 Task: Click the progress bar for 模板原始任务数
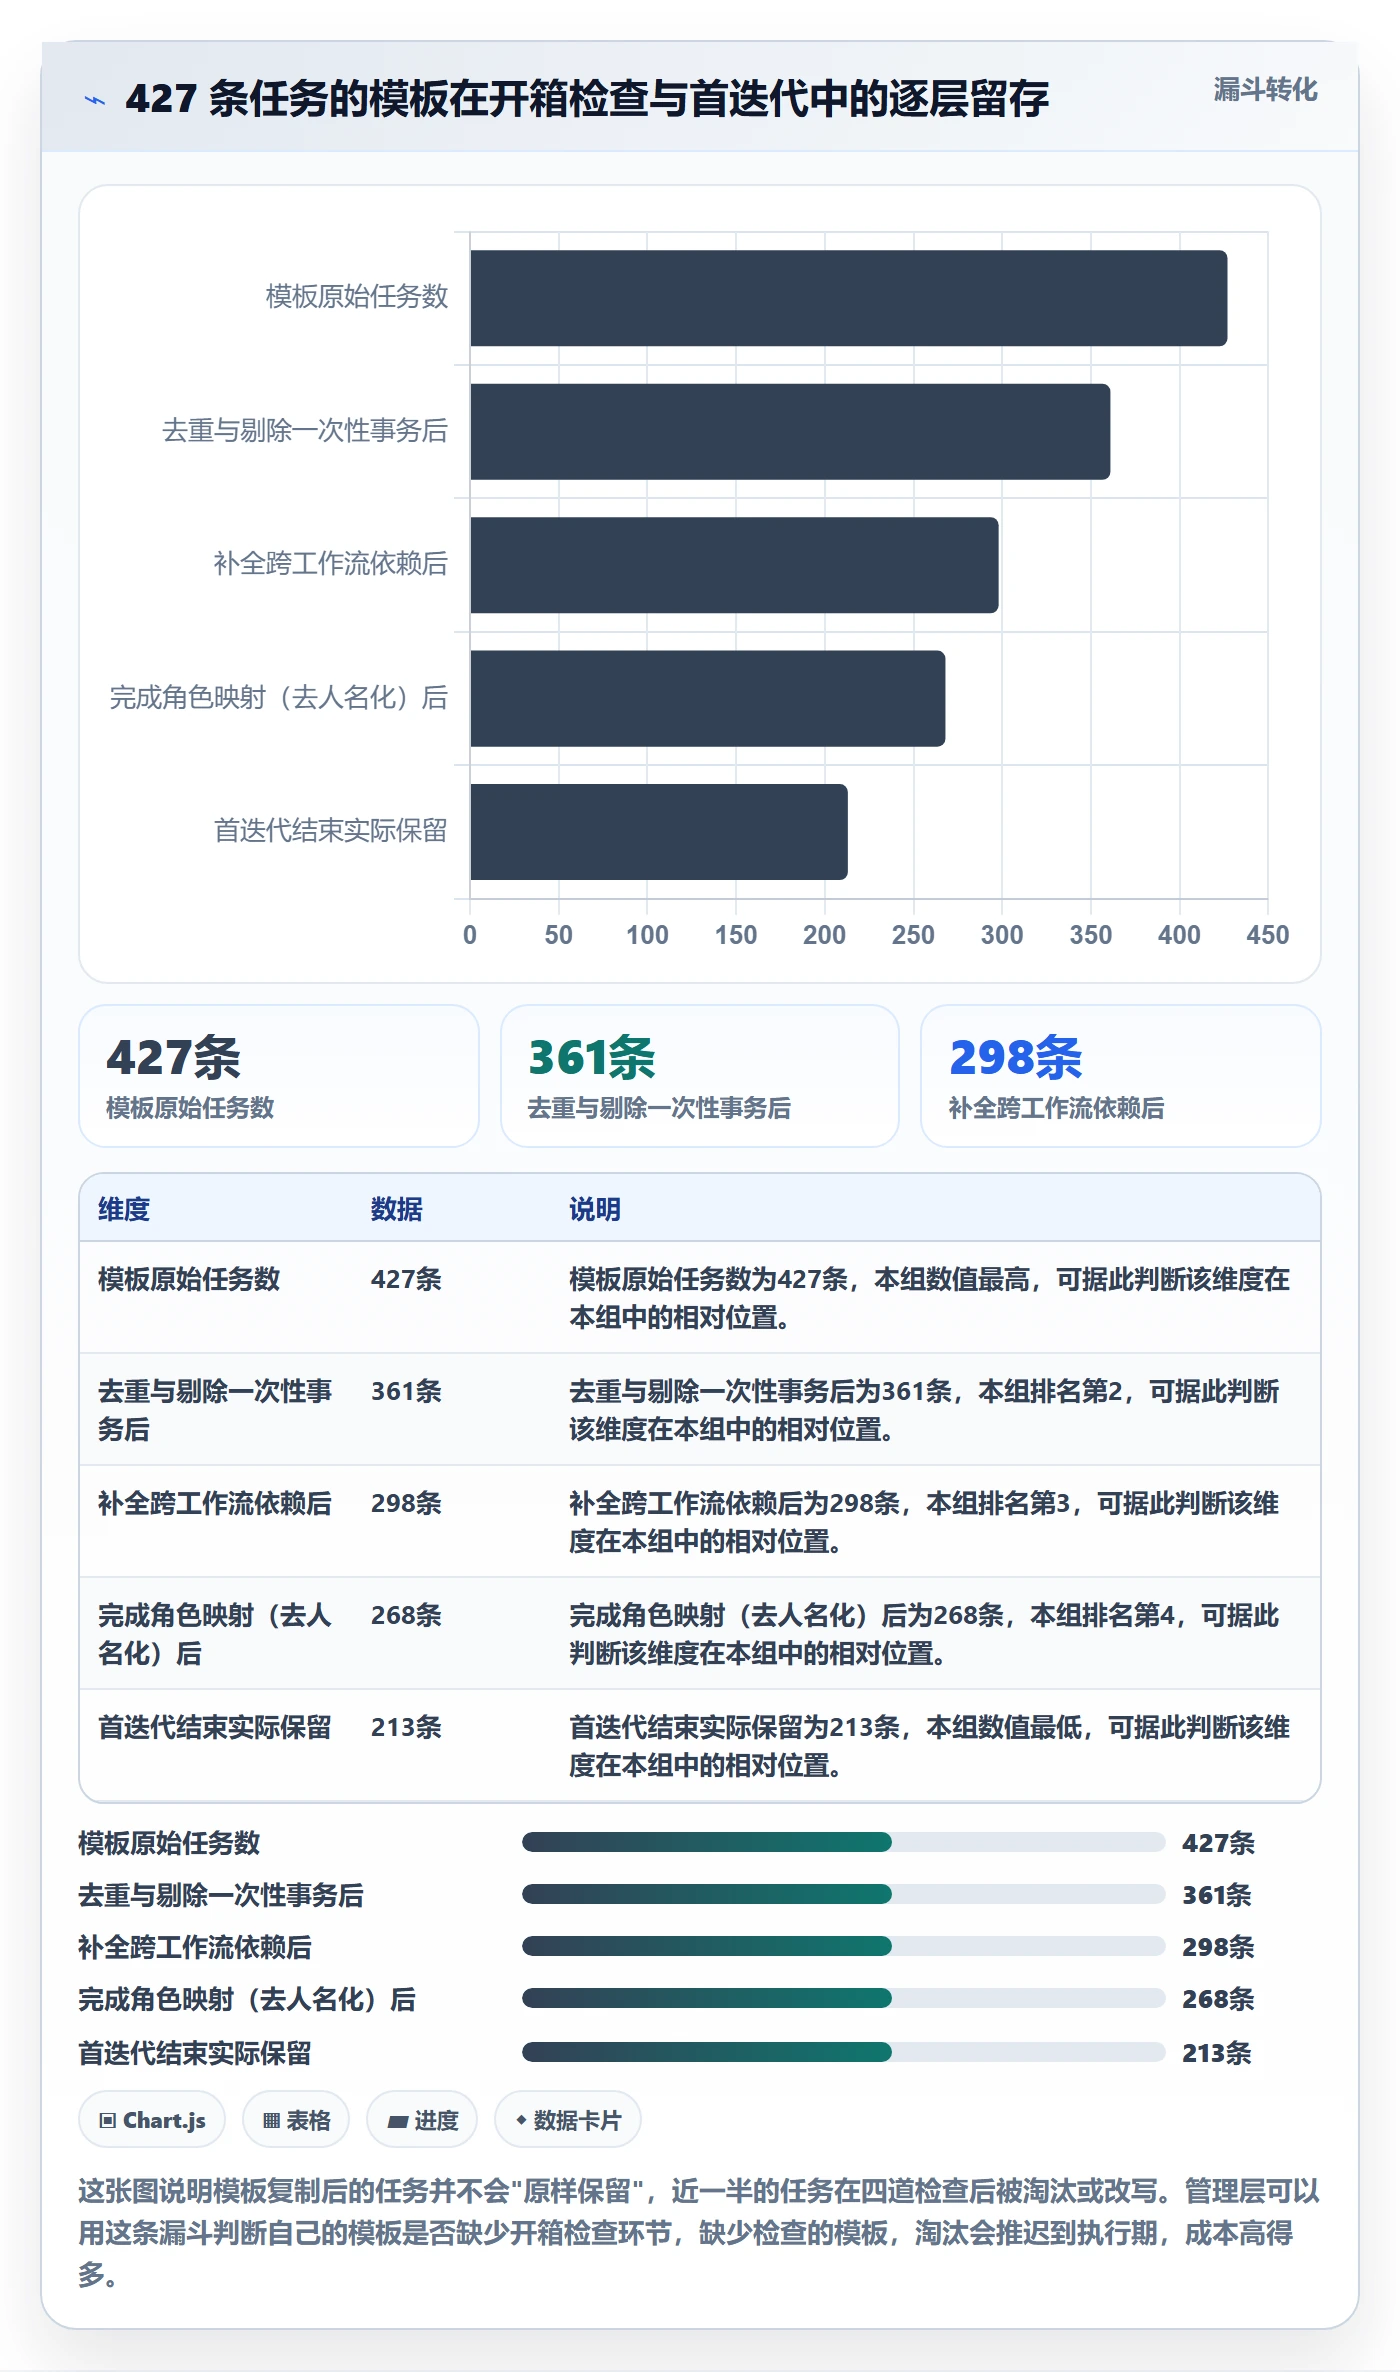click(x=844, y=1842)
